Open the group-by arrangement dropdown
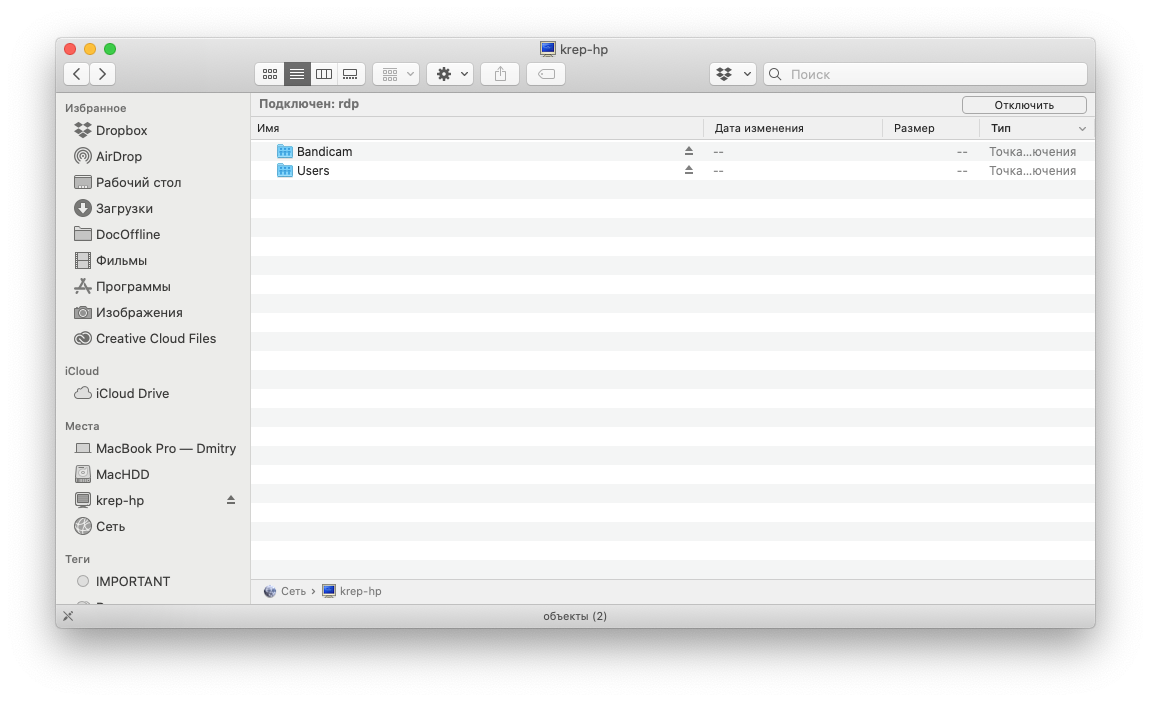The width and height of the screenshot is (1151, 702). click(x=396, y=74)
